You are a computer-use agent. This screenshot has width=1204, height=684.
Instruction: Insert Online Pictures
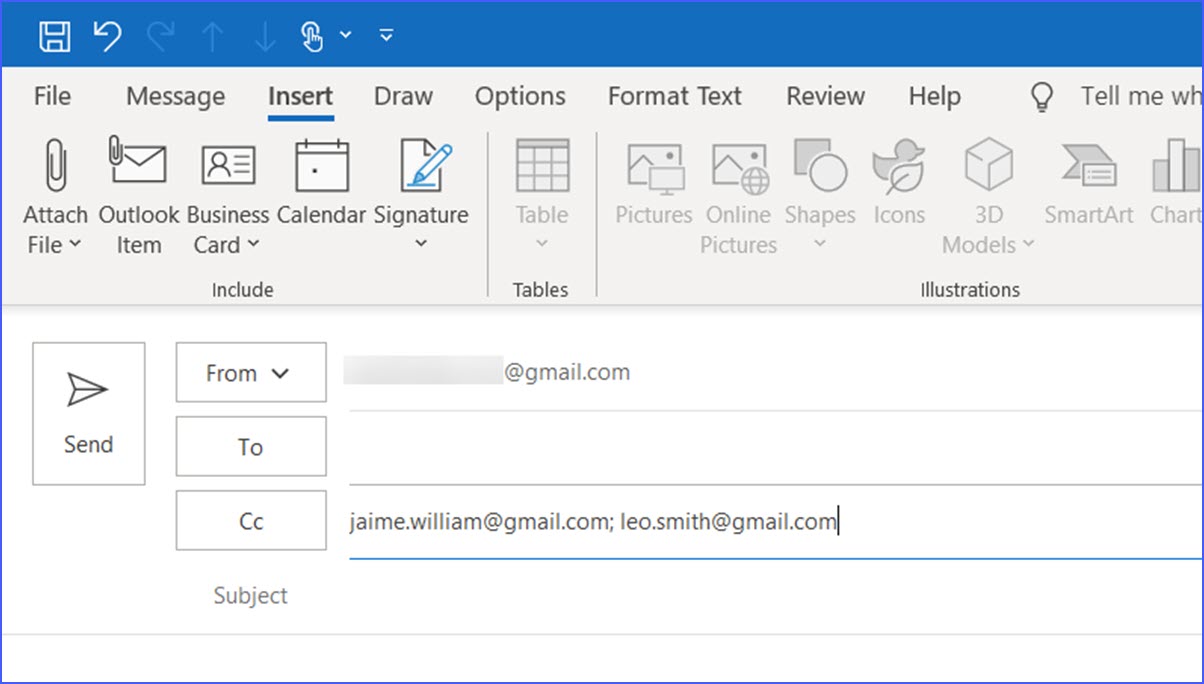(738, 195)
